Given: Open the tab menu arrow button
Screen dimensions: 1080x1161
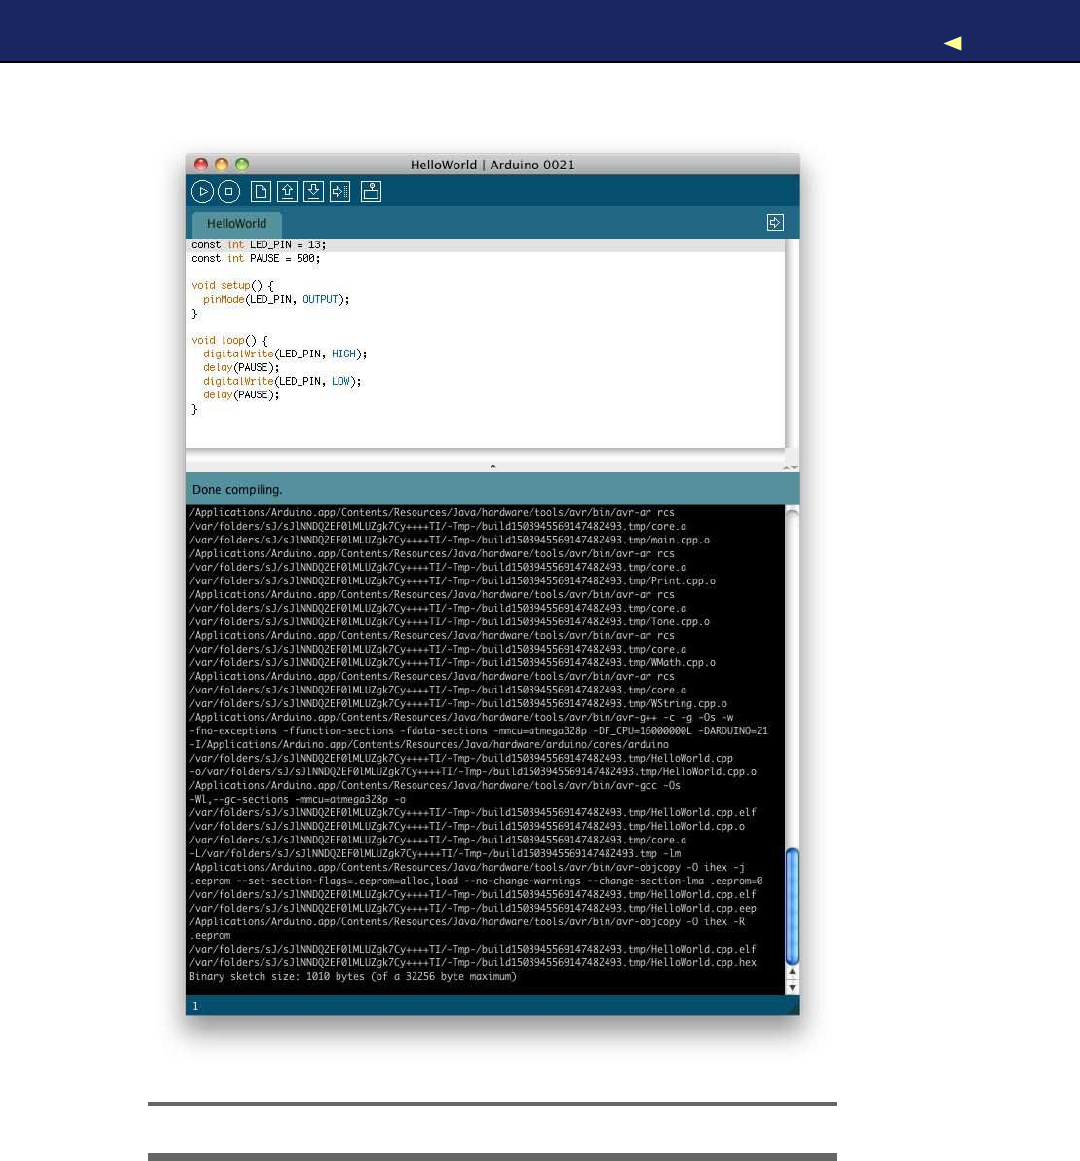Looking at the screenshot, I should click(x=775, y=223).
